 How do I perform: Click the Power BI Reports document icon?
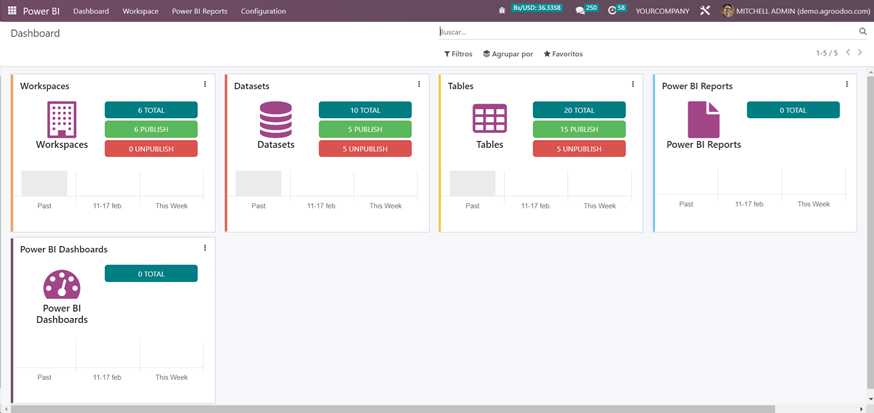(x=703, y=119)
